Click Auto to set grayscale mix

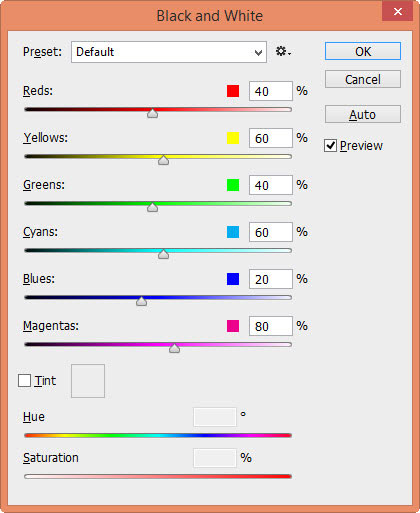tap(363, 114)
